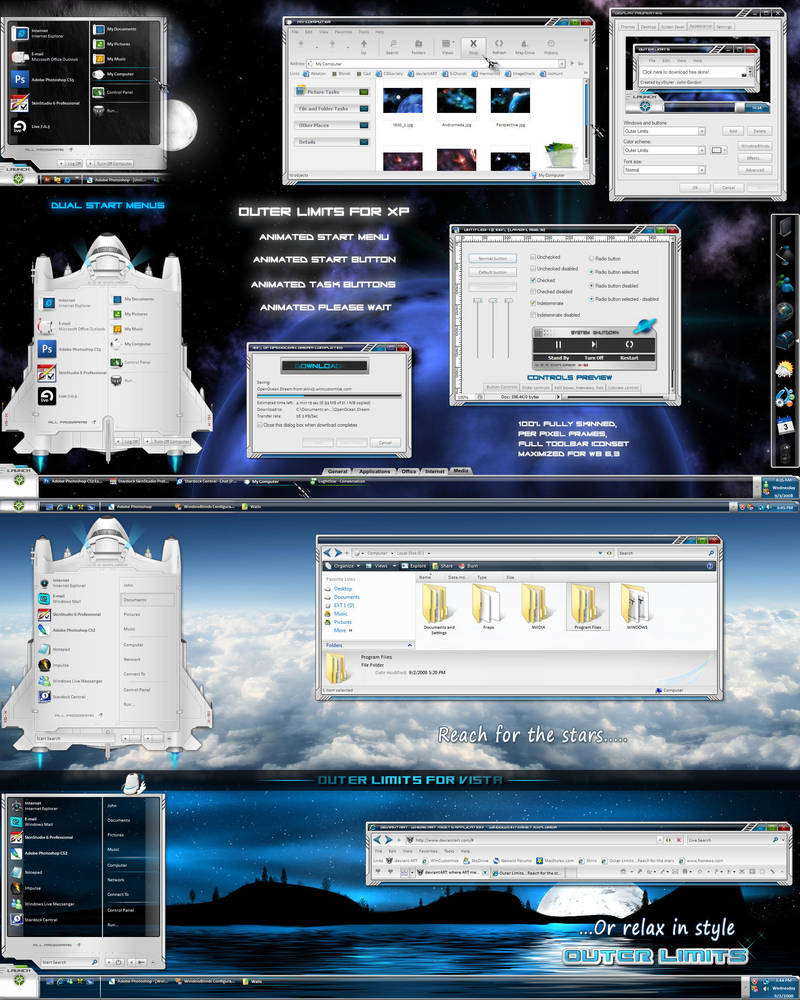800x1000 pixels.
Task: Click the Search field in Vista Explorer
Action: click(x=665, y=553)
